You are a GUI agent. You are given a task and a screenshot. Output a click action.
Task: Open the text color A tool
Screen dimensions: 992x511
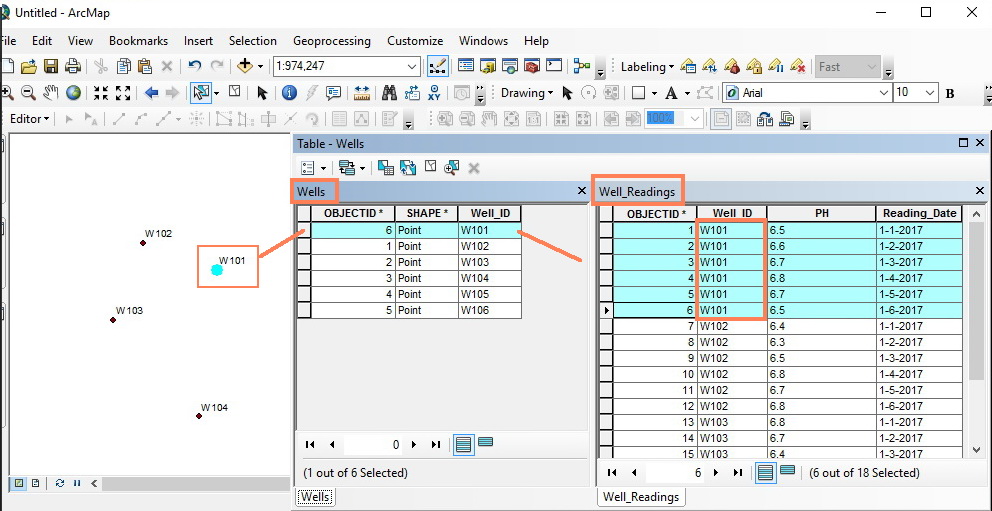[x=669, y=93]
